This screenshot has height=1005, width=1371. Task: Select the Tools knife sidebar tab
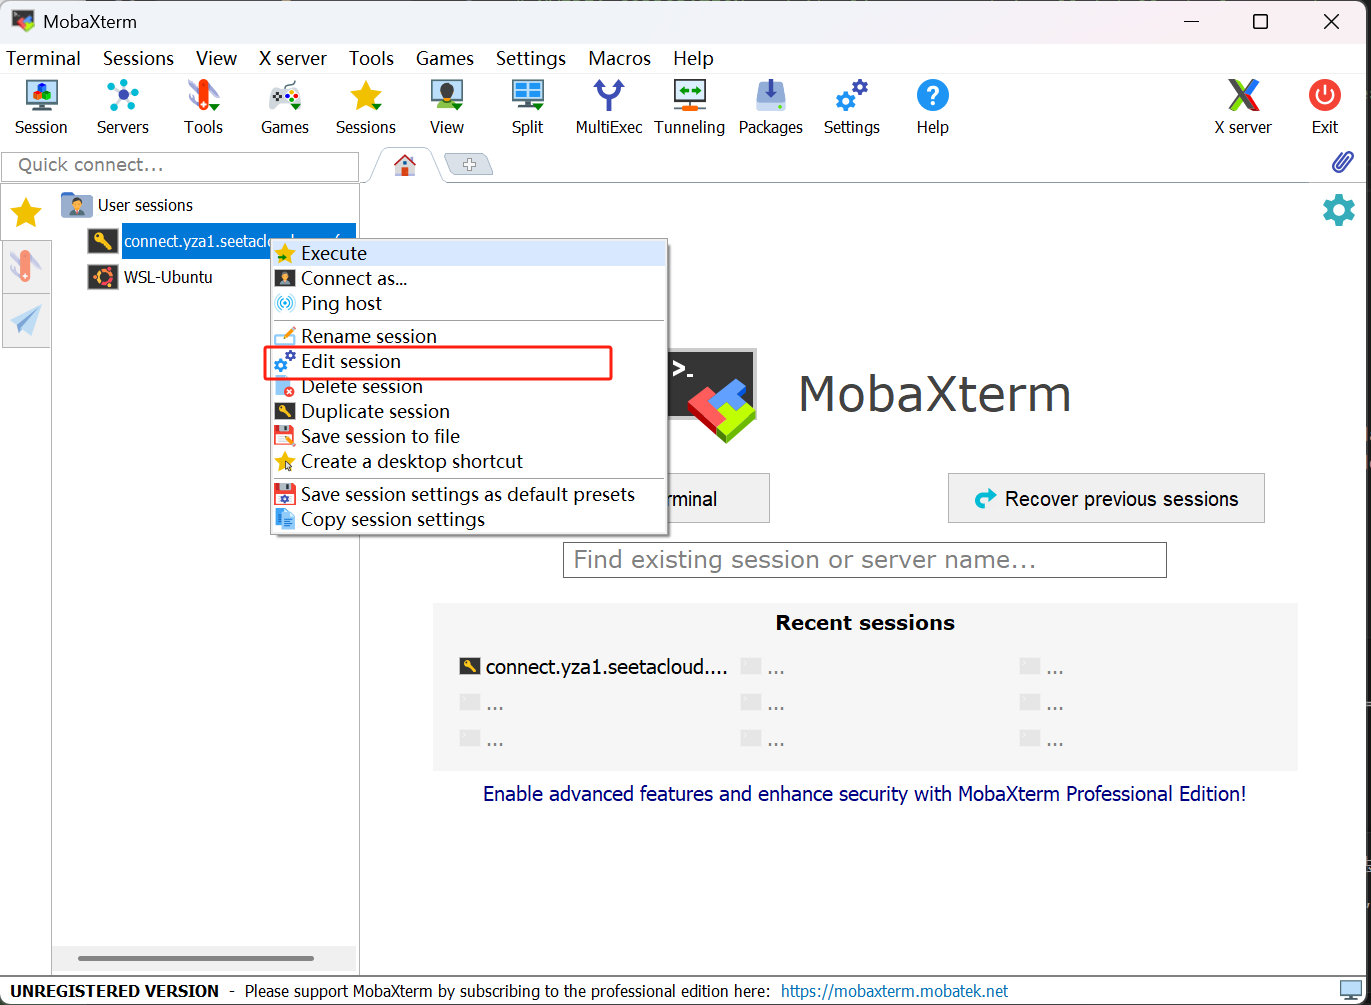[x=26, y=266]
